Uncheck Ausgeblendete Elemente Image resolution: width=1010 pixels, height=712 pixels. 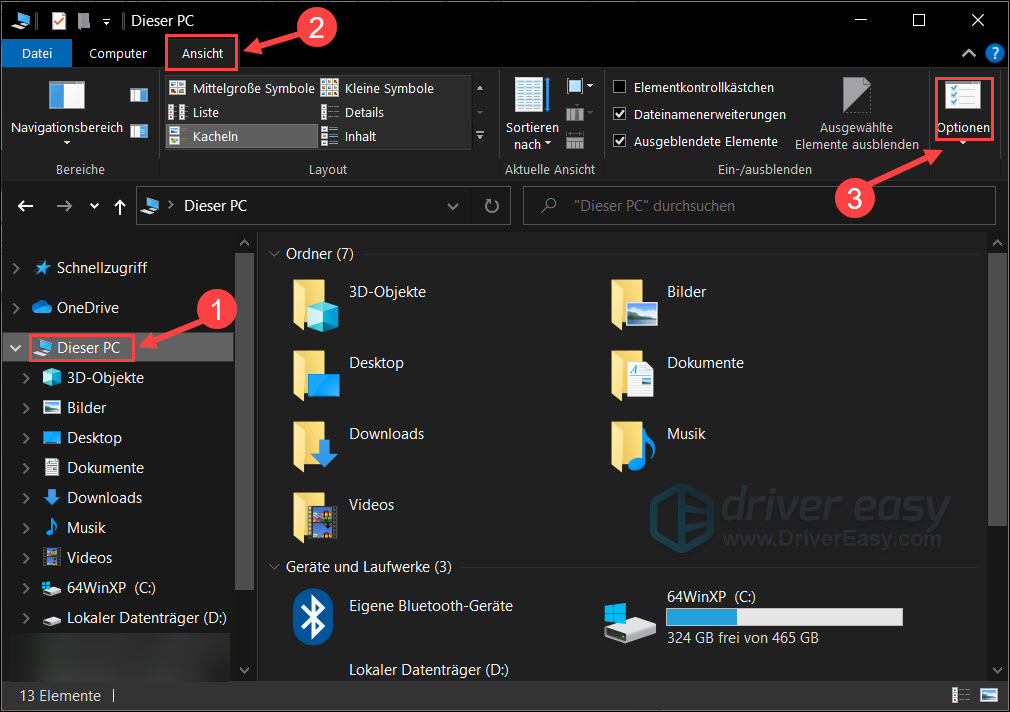(x=621, y=140)
